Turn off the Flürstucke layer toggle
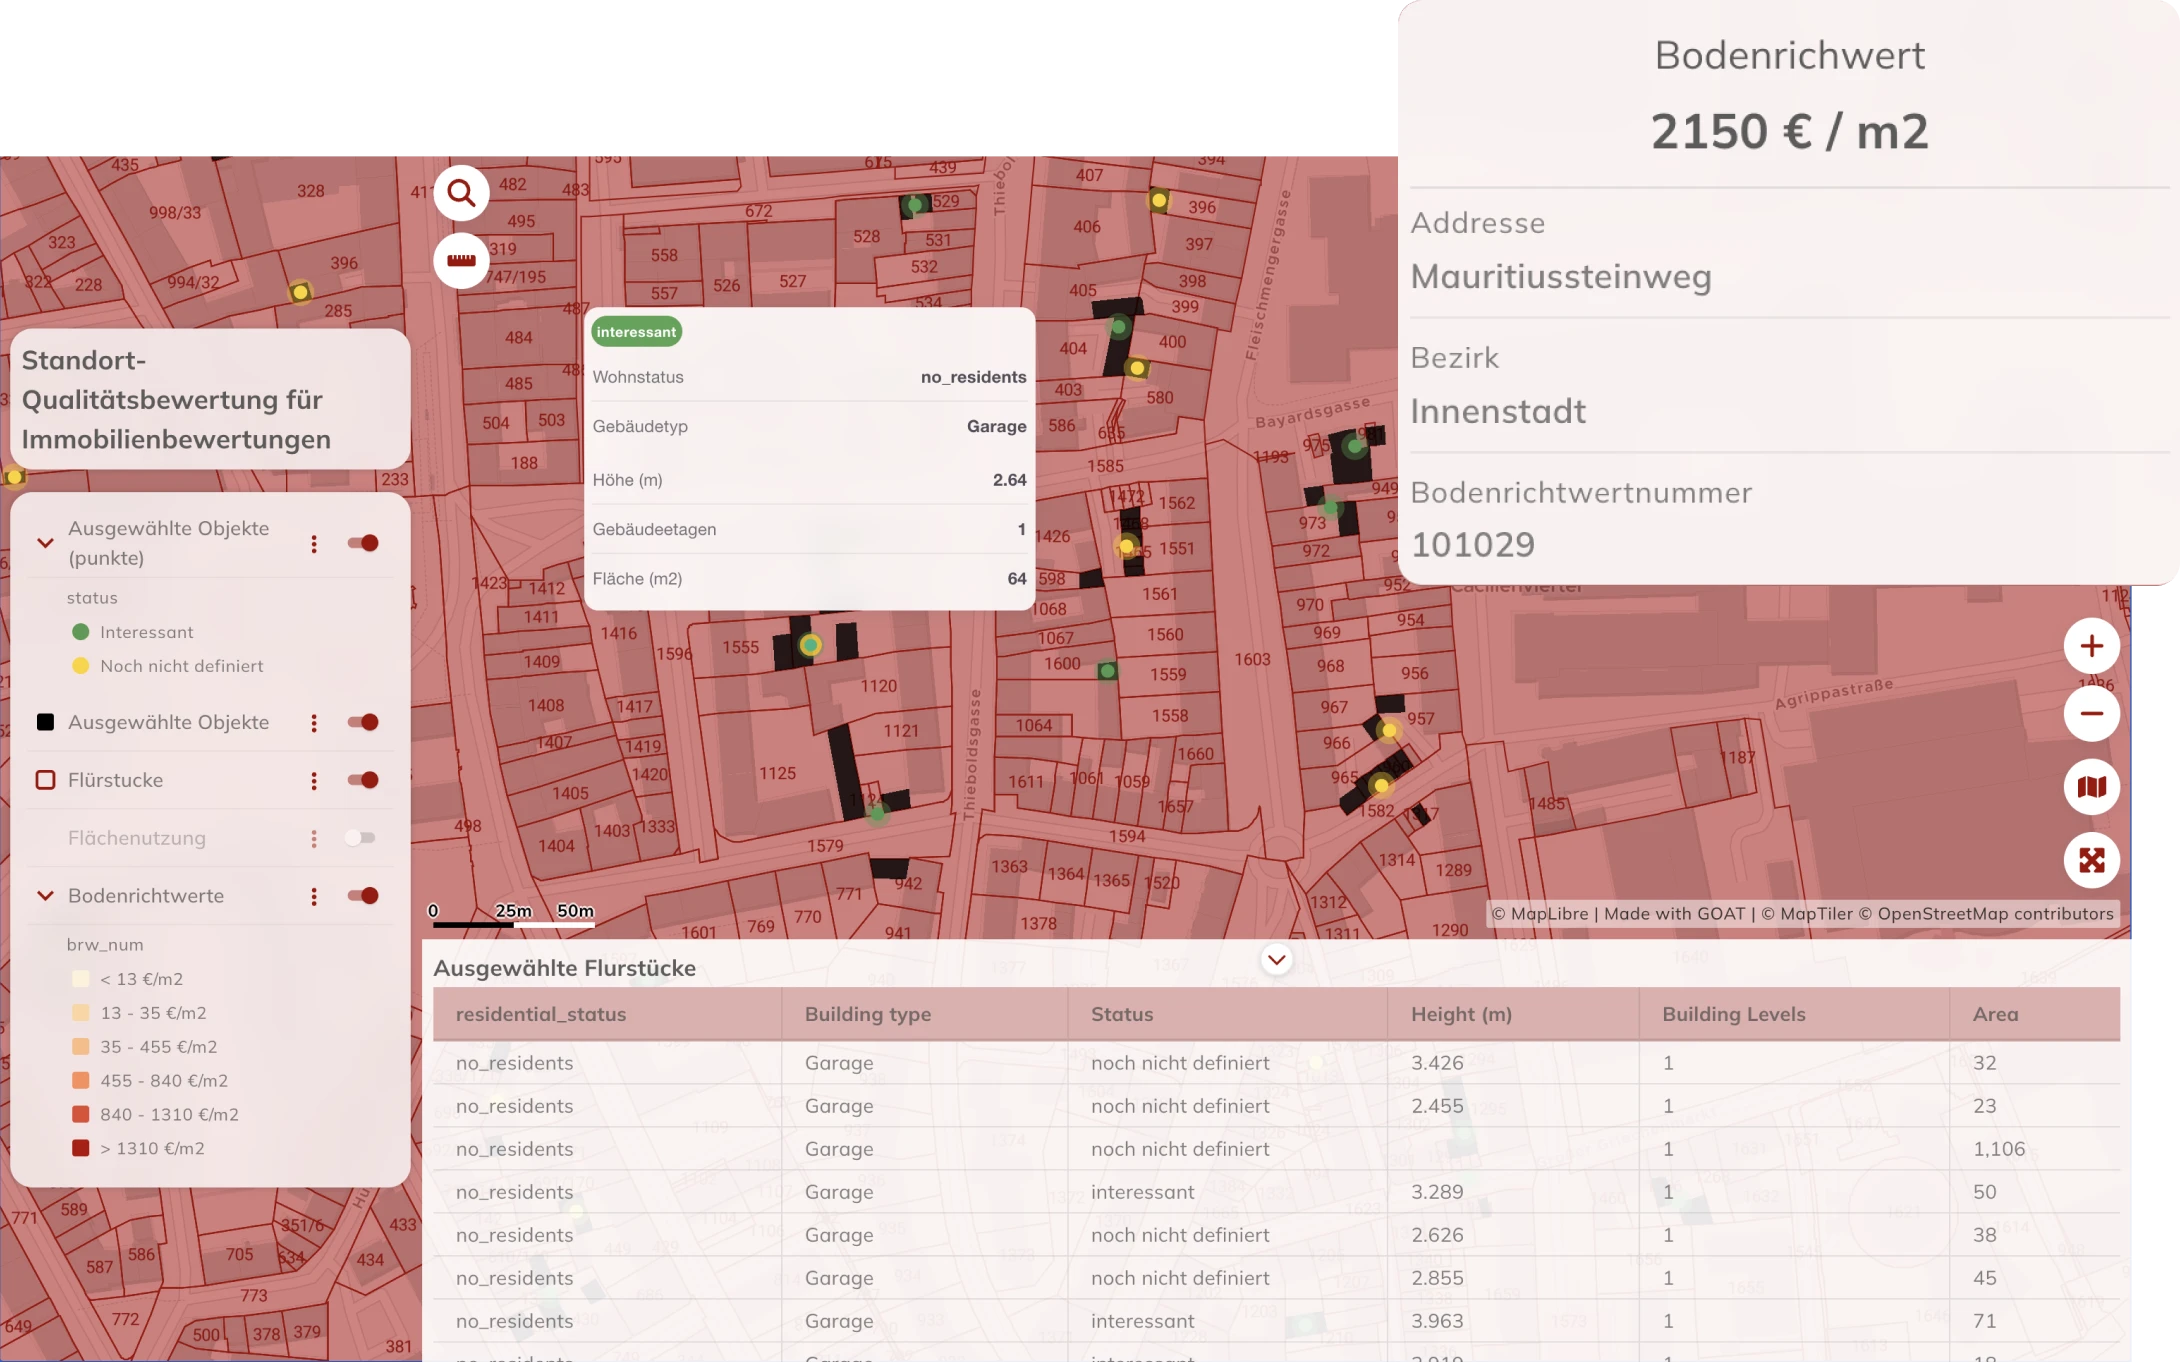The height and width of the screenshot is (1362, 2180). pyautogui.click(x=363, y=780)
